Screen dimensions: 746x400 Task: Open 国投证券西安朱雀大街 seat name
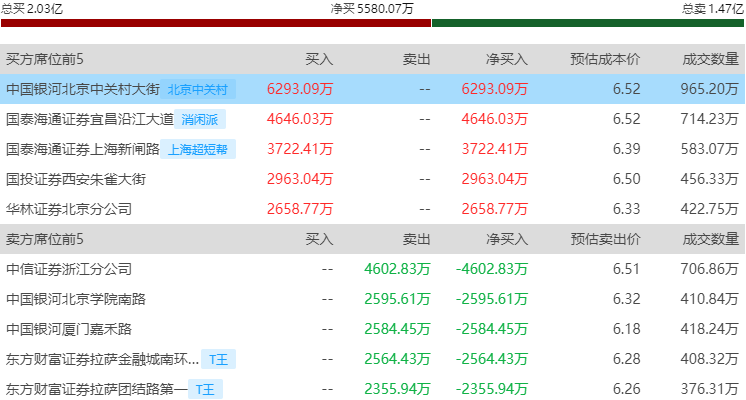(76, 179)
